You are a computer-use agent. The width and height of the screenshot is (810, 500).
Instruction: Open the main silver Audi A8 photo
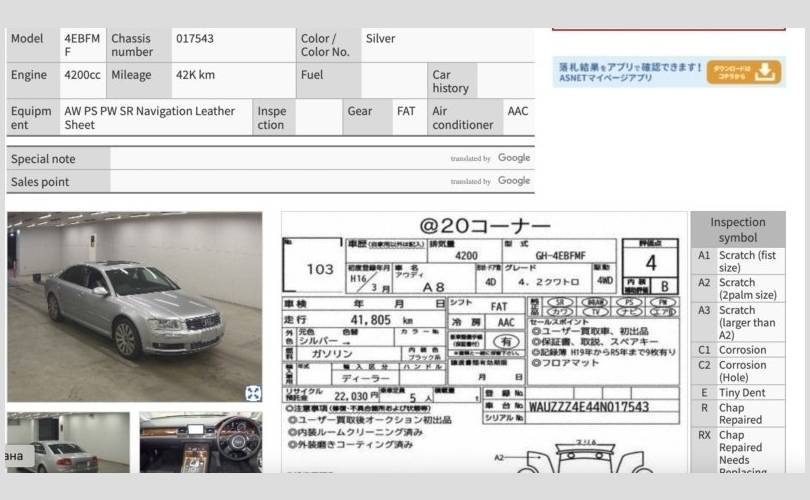click(135, 306)
